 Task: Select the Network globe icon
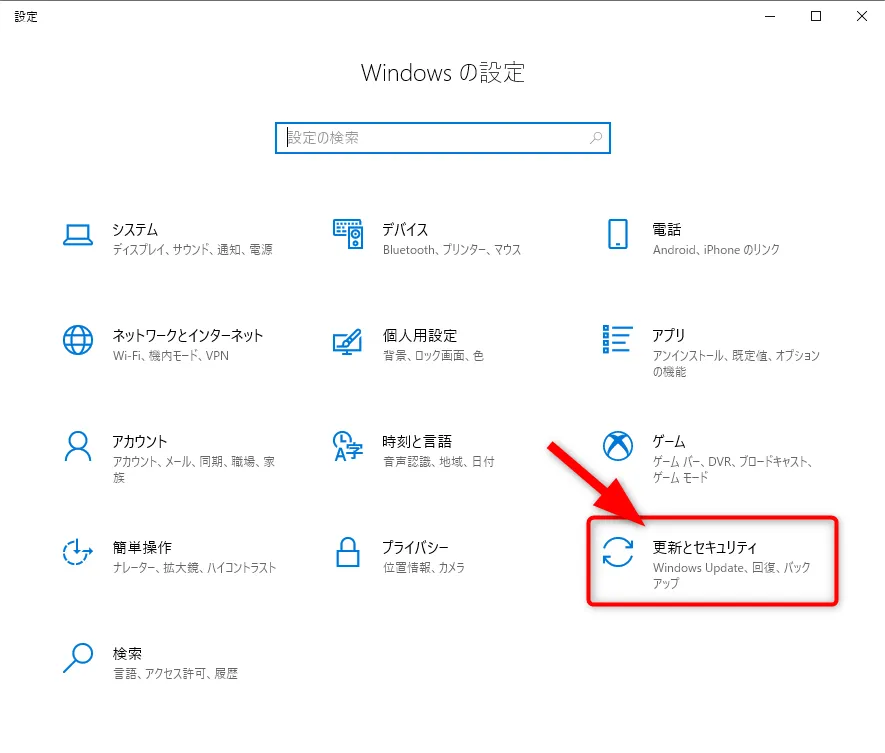click(78, 340)
